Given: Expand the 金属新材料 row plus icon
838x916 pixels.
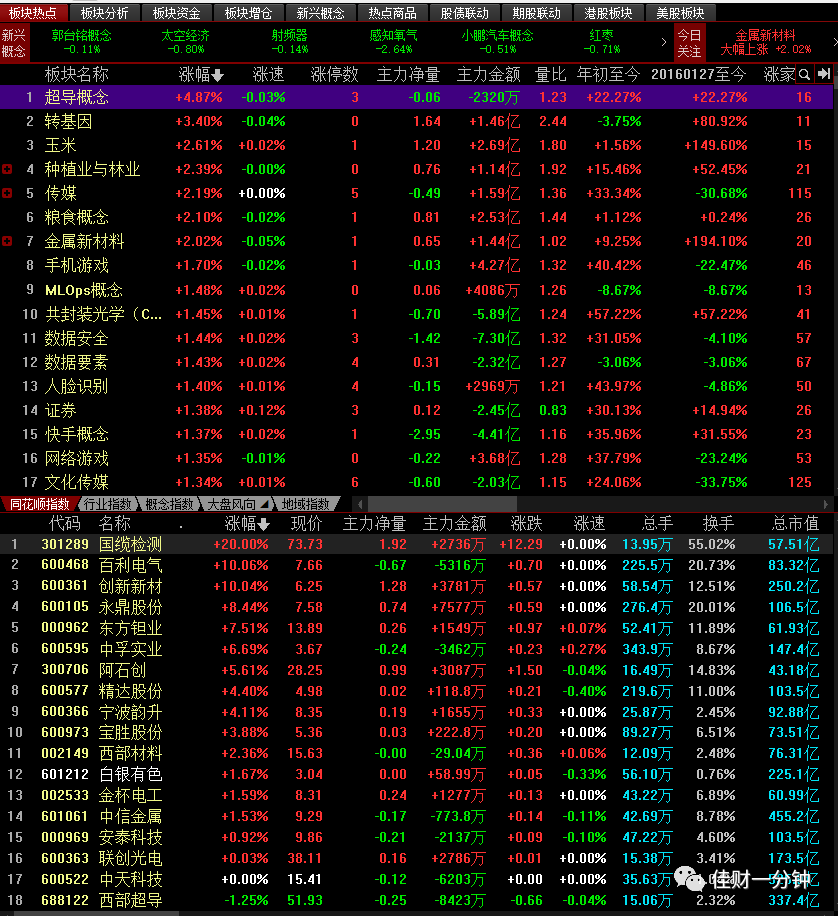Looking at the screenshot, I should (x=7, y=241).
